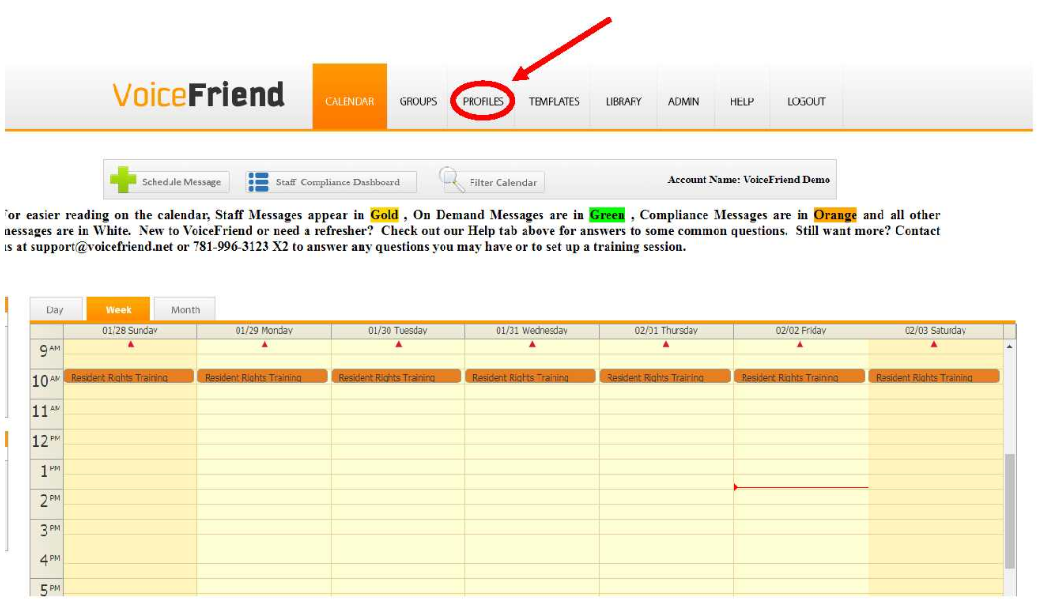Click the 02/03 Saturday column header

[935, 331]
